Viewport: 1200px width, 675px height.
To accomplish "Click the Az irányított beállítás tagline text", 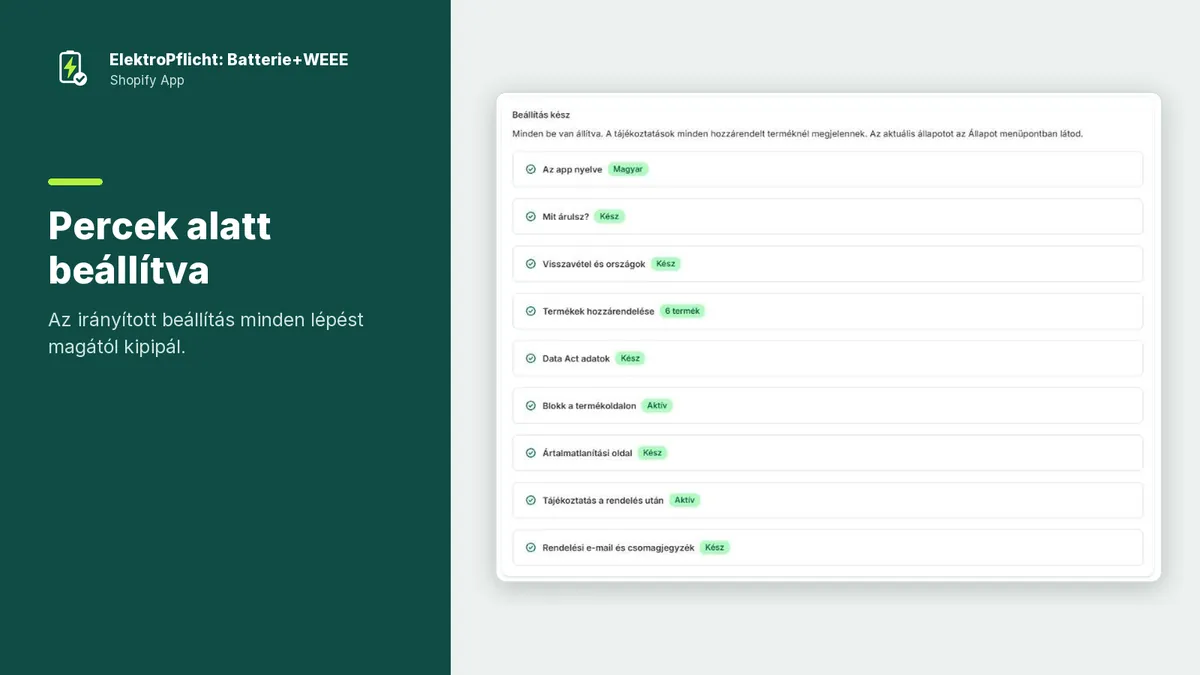I will pyautogui.click(x=206, y=334).
